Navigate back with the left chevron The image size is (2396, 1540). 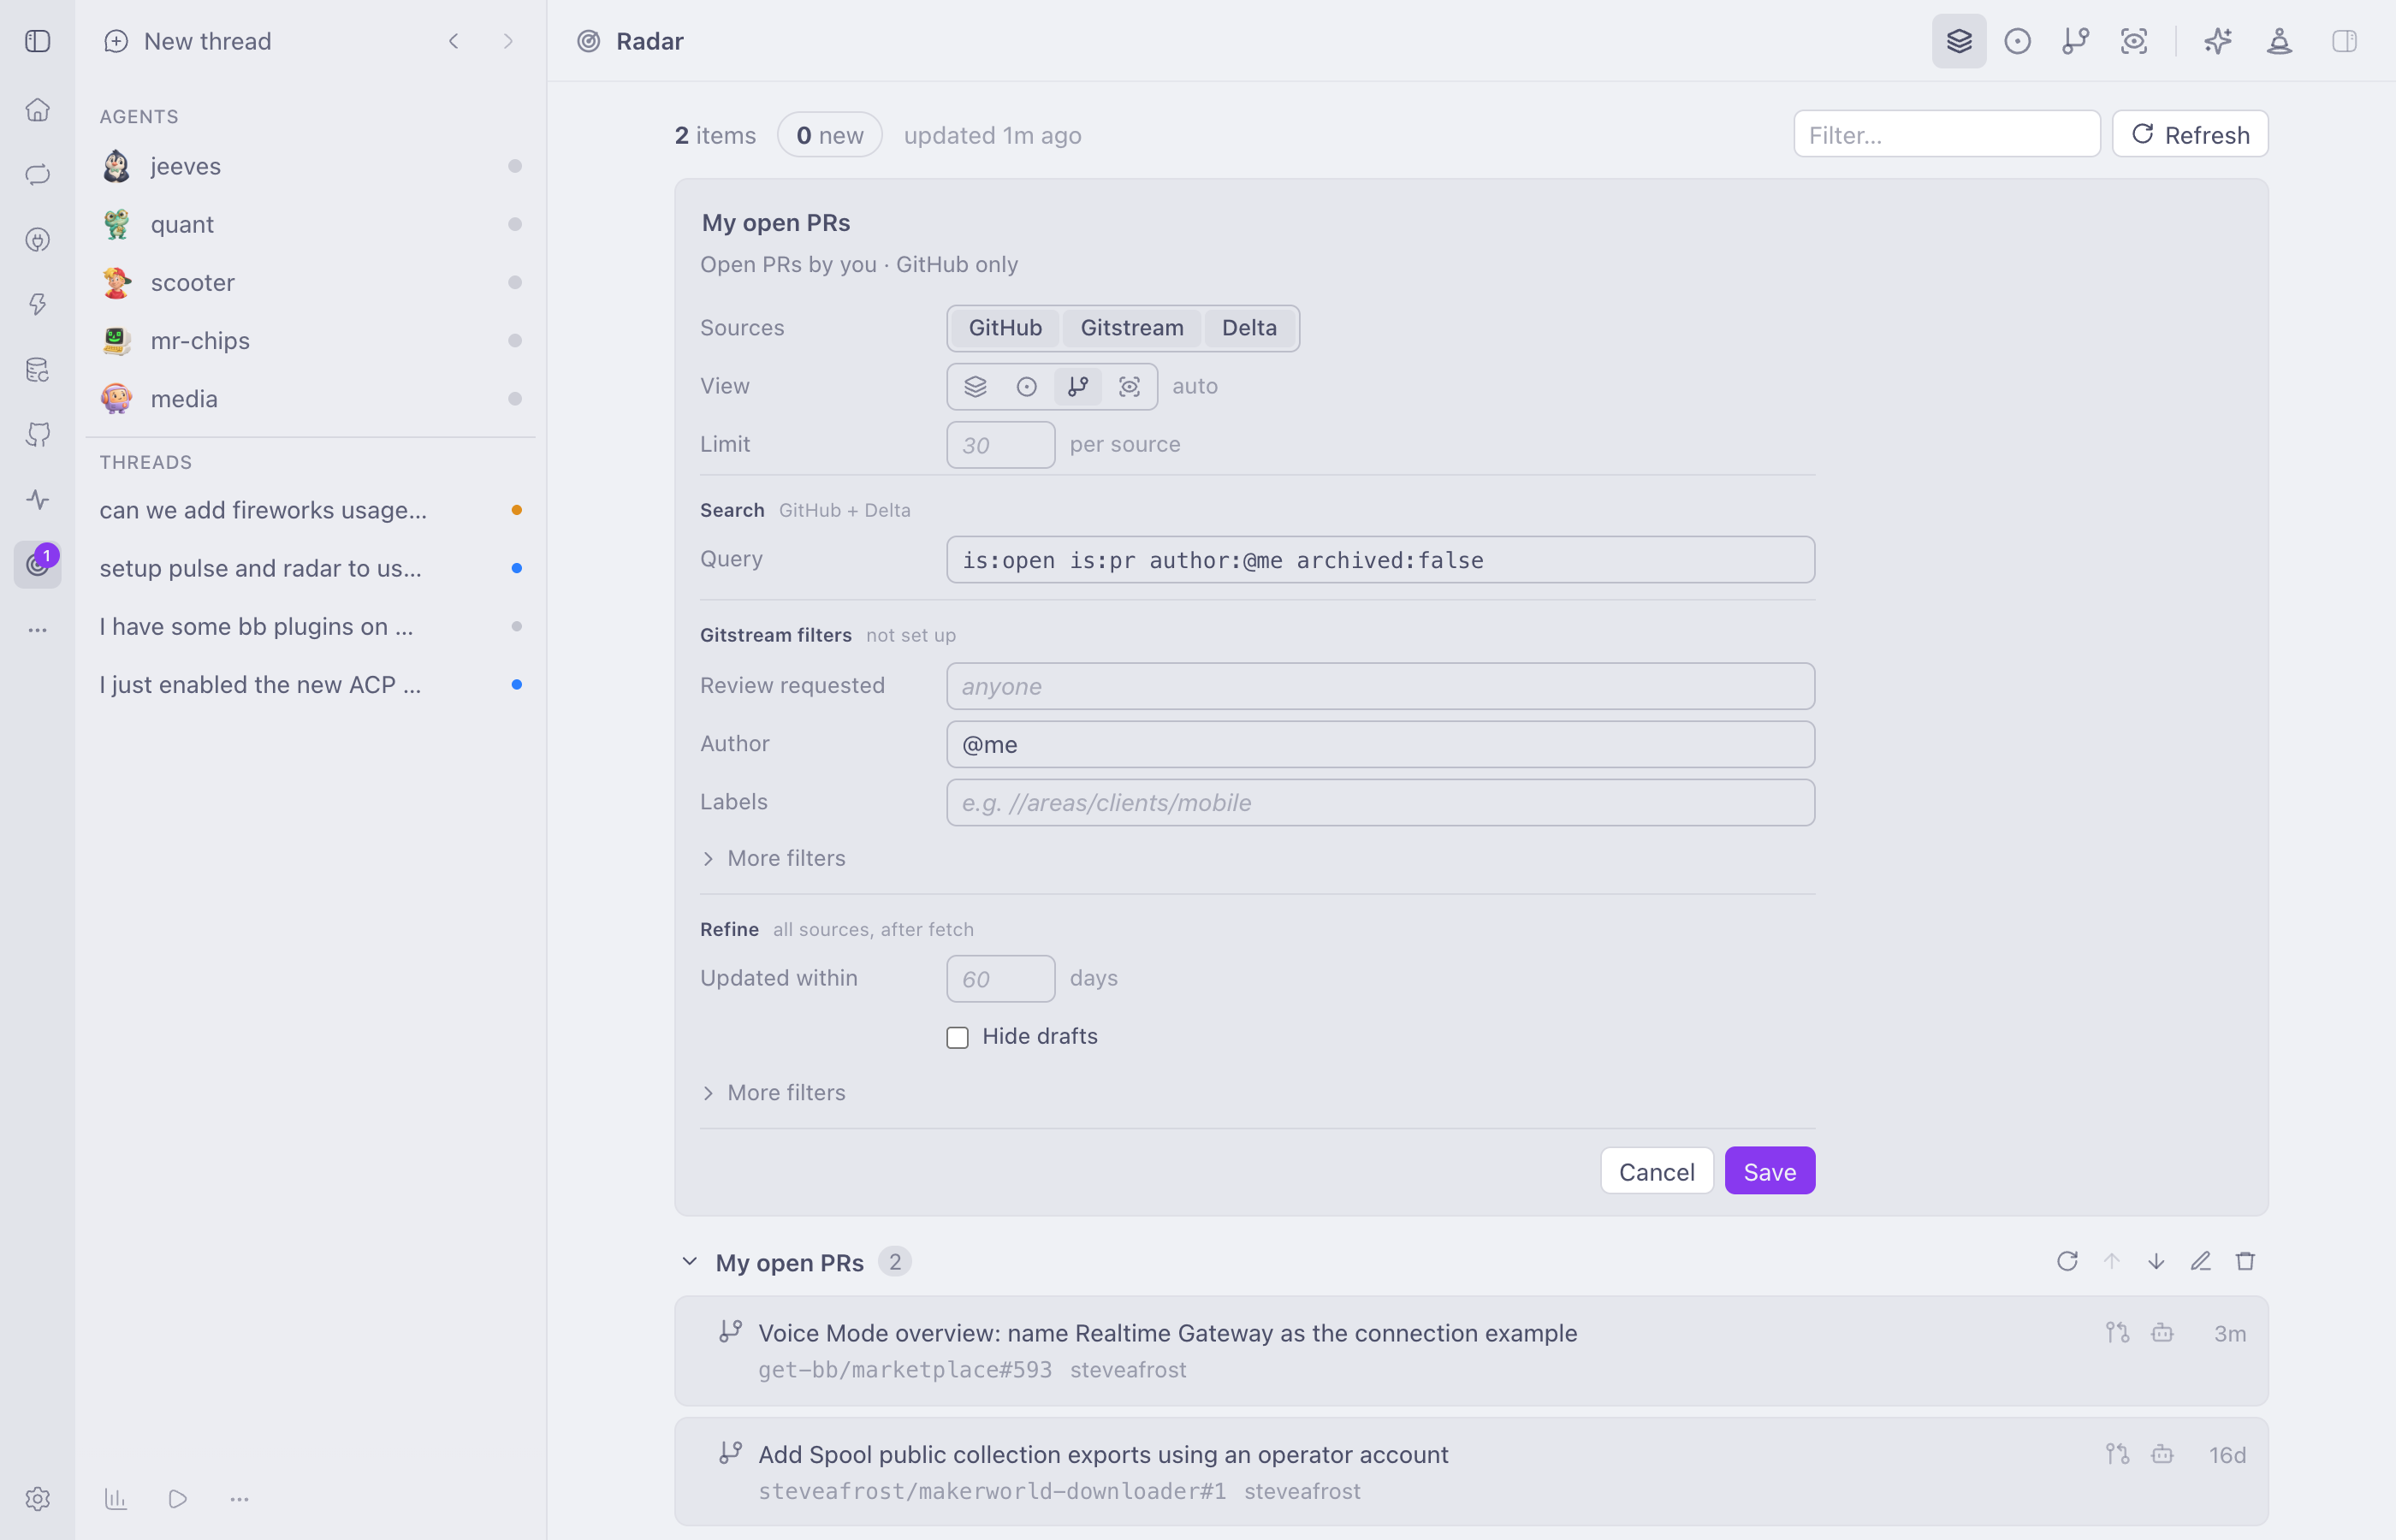(x=454, y=41)
